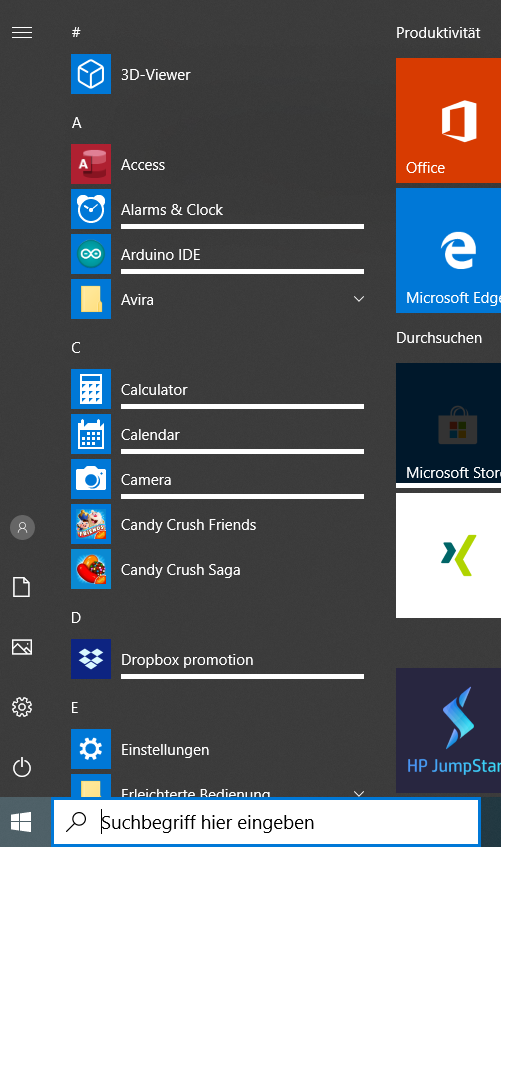
Task: Click the Access label text
Action: [x=143, y=165]
